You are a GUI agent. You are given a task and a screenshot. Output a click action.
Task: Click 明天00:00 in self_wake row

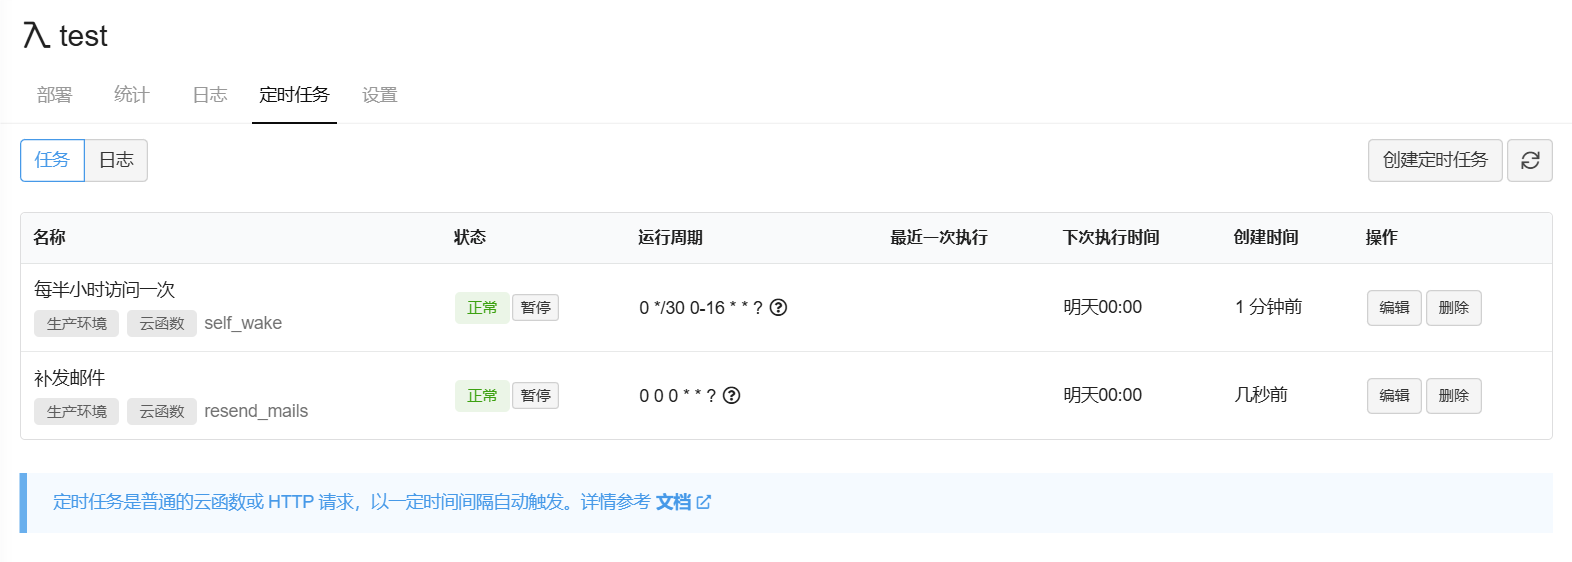tap(1103, 307)
